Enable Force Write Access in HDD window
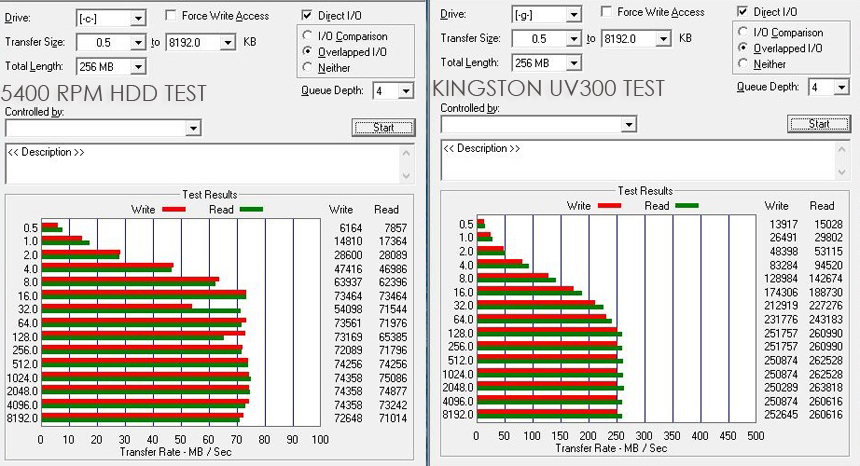The image size is (860, 466). [x=171, y=15]
